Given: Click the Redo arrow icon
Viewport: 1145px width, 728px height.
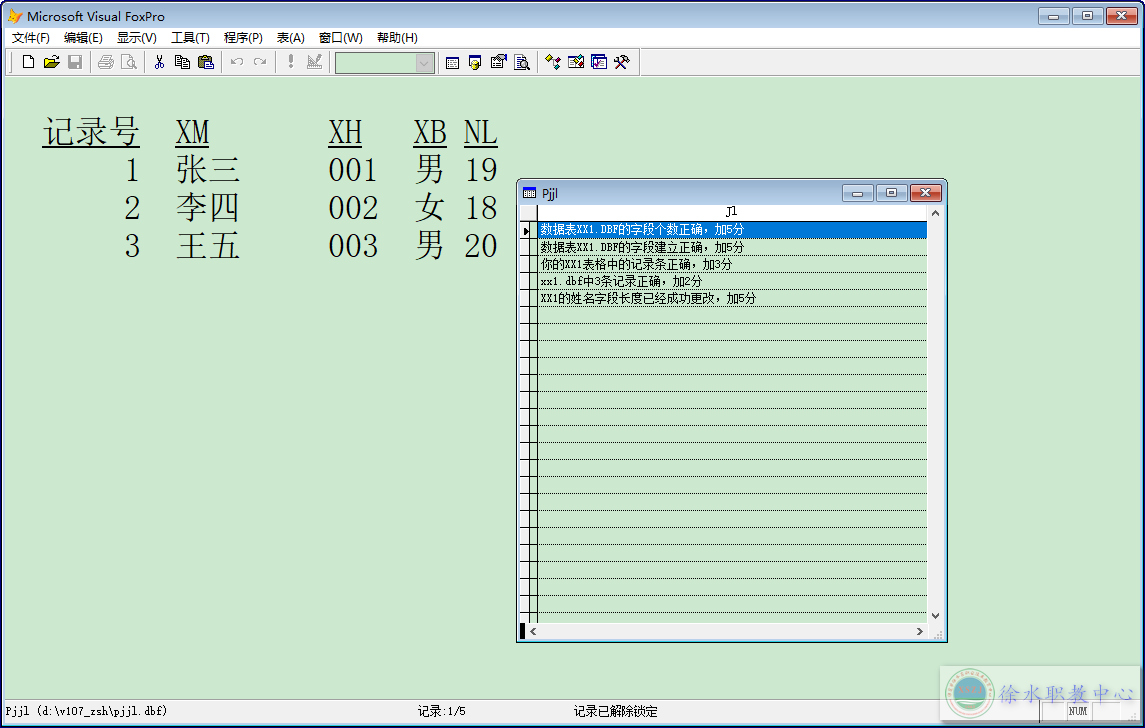Looking at the screenshot, I should [x=260, y=62].
